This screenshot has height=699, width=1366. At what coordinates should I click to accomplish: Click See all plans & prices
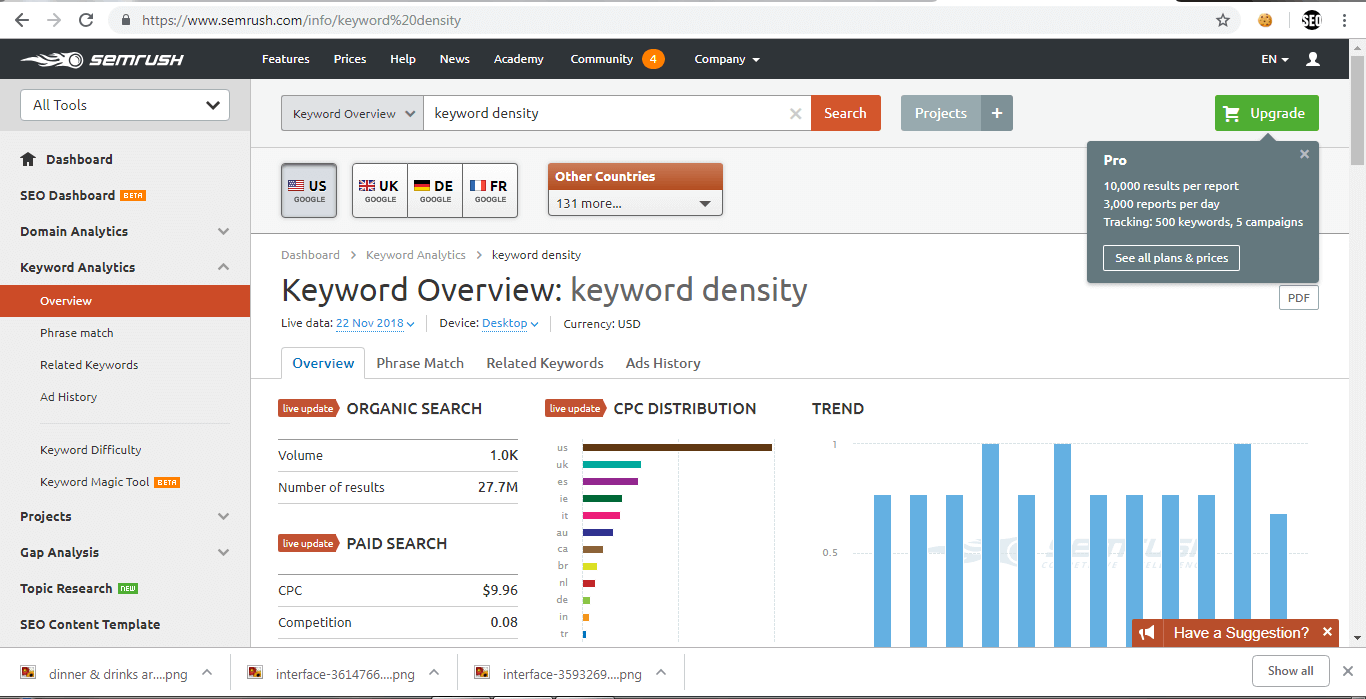[x=1170, y=257]
